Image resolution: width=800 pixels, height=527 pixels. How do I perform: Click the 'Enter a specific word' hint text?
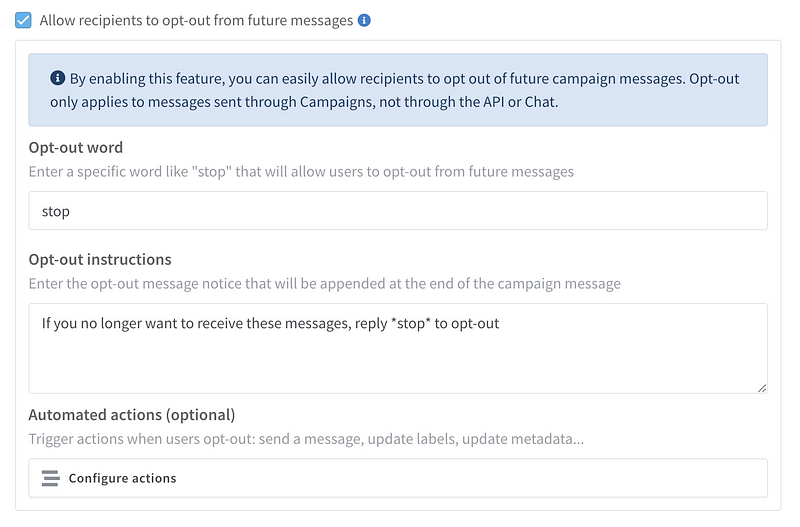click(x=300, y=171)
